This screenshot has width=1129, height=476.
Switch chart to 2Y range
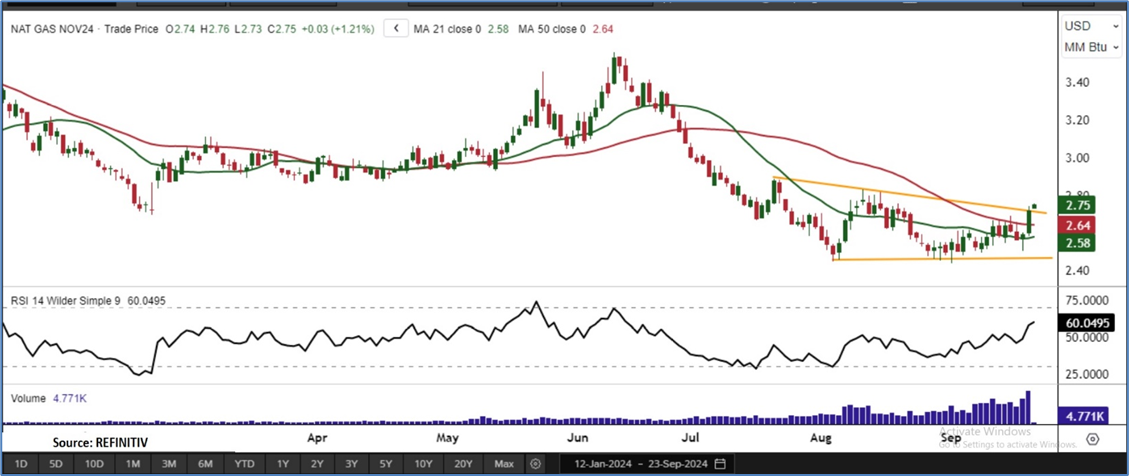coord(317,463)
